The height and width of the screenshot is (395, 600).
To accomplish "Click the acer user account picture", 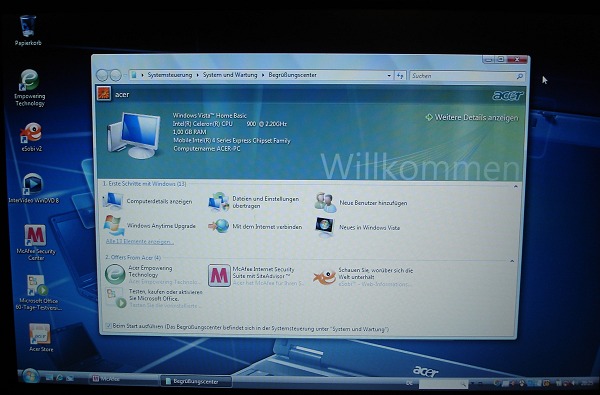I will (x=104, y=94).
